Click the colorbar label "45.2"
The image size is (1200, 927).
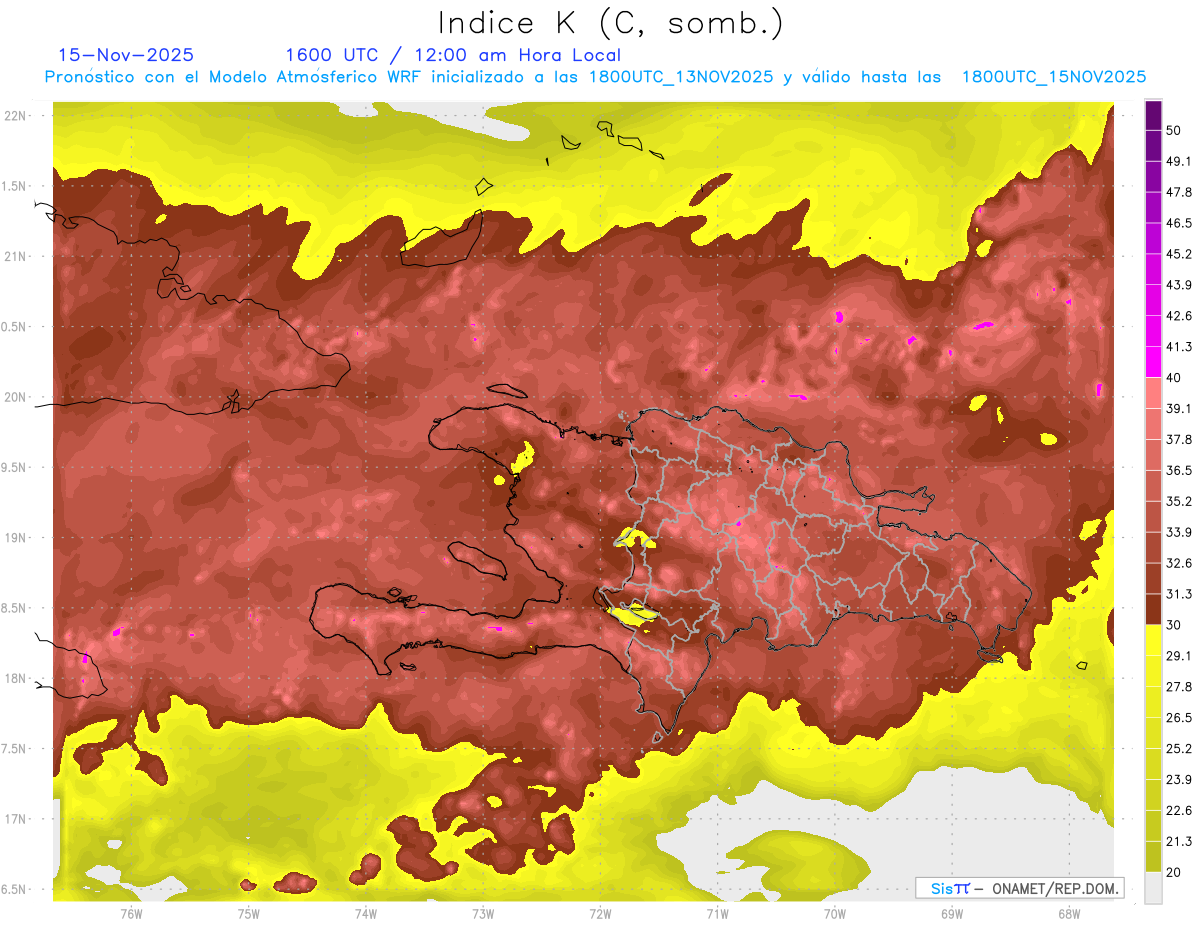pyautogui.click(x=1179, y=255)
